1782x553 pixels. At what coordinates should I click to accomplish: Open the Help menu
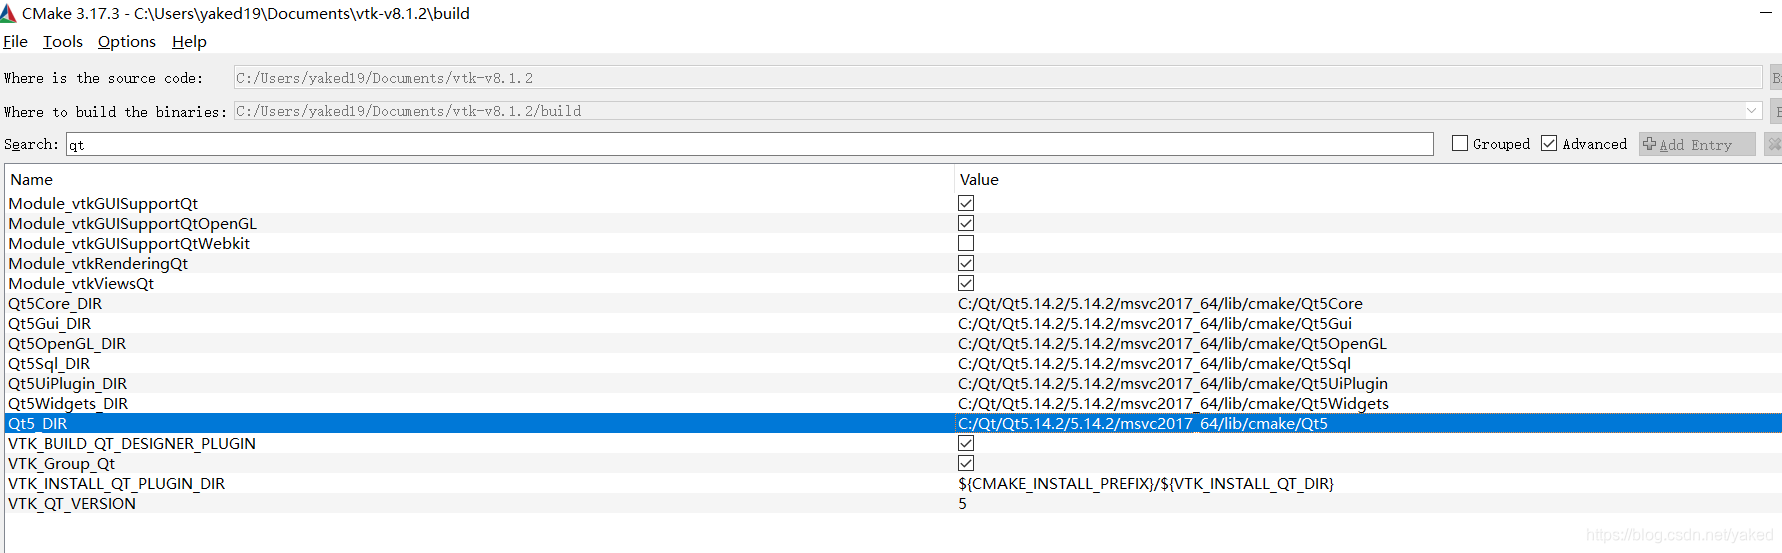pyautogui.click(x=189, y=42)
